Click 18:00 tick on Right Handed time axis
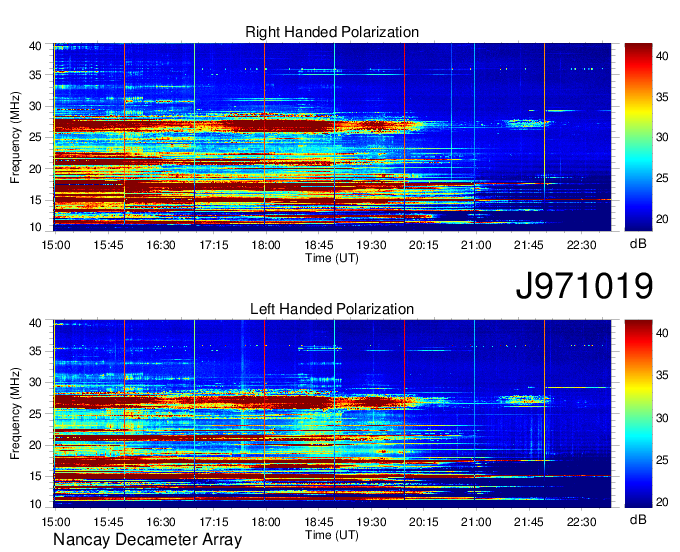Screen dimensions: 680x552 pos(266,245)
